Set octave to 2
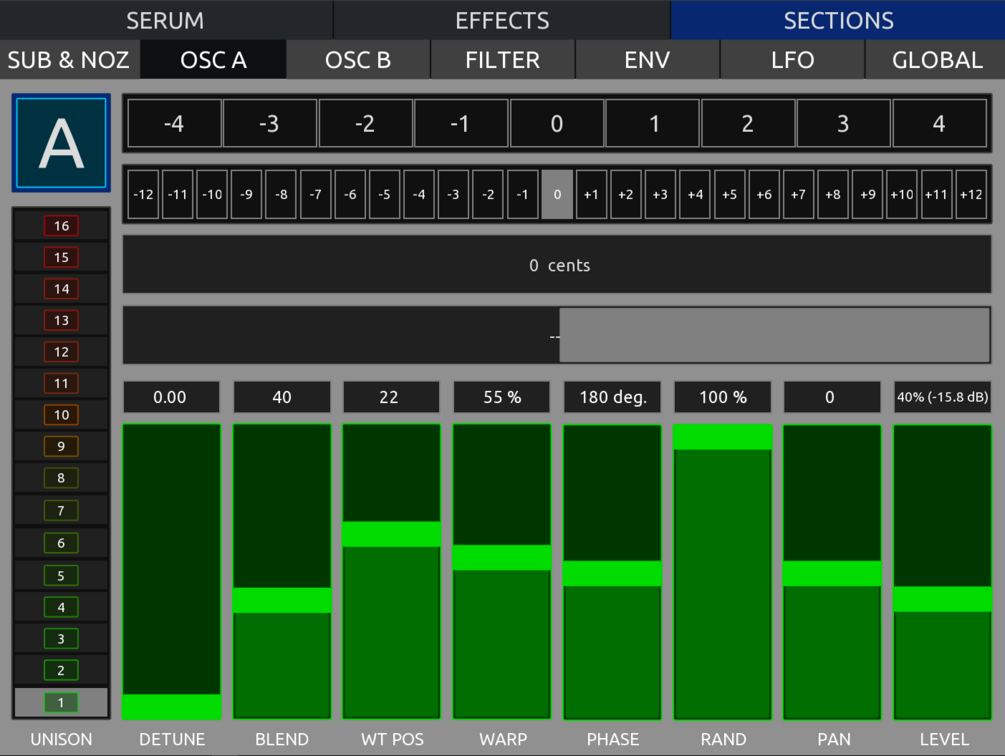Viewport: 1005px width, 756px height. click(748, 123)
